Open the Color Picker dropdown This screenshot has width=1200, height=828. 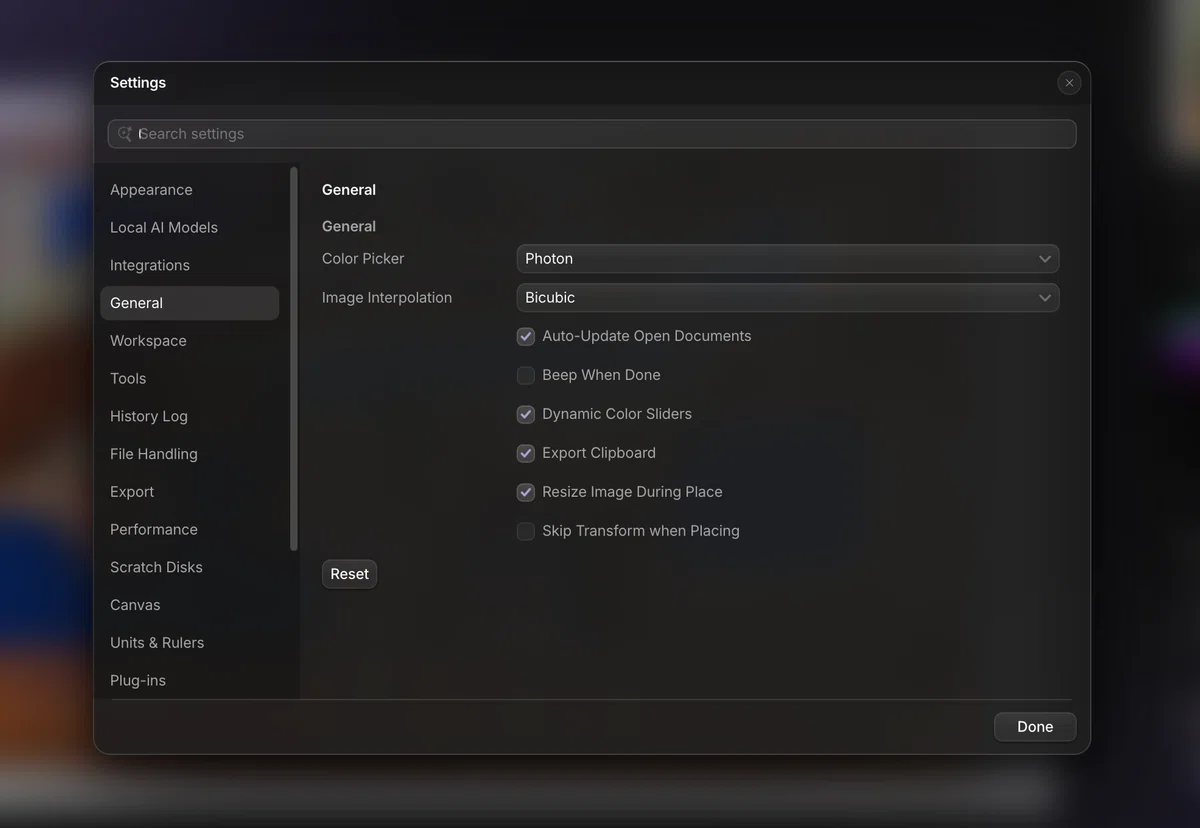(788, 259)
